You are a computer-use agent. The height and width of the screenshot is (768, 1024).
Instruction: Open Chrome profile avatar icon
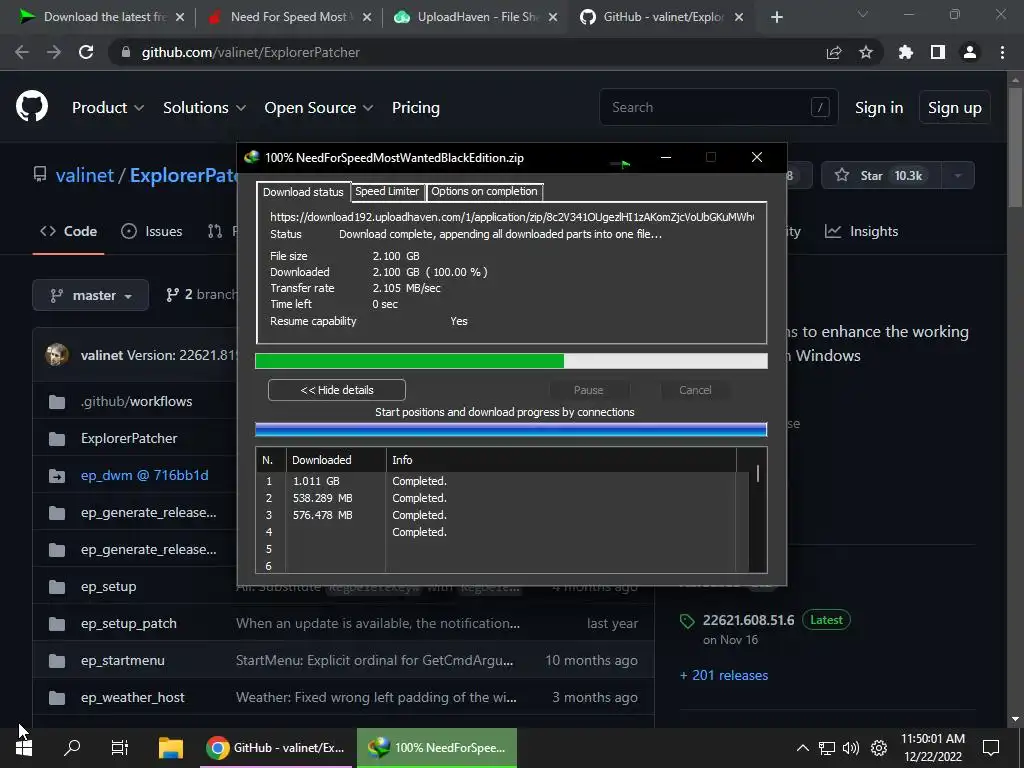(x=970, y=52)
